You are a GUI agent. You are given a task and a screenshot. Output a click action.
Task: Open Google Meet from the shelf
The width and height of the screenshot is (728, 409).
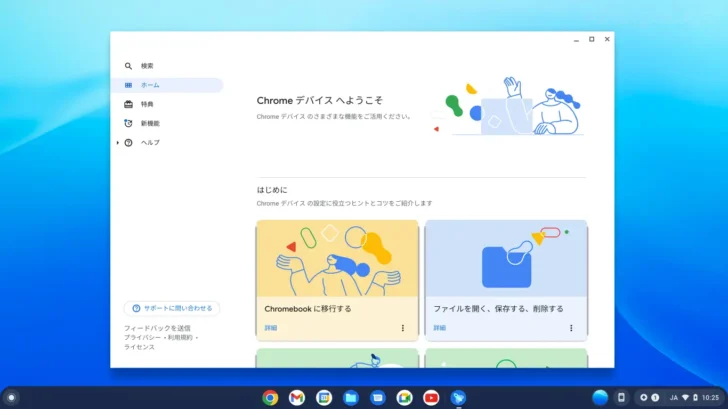404,398
